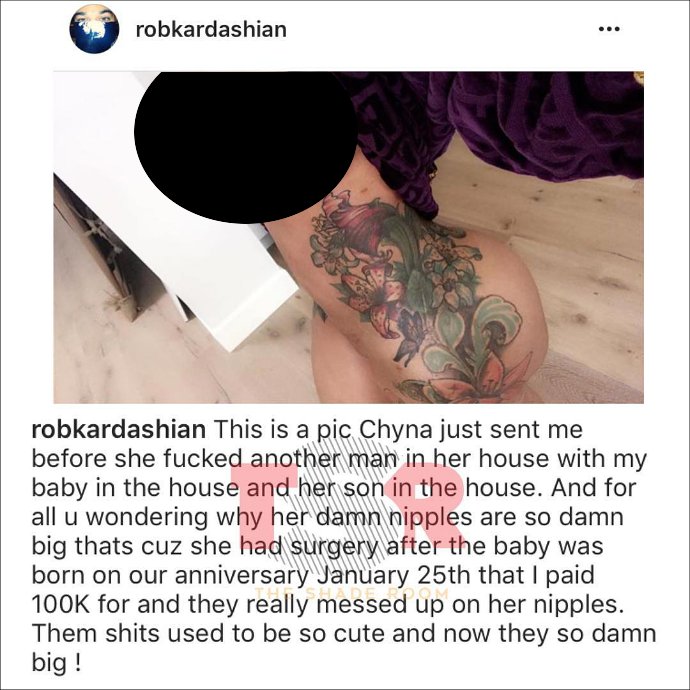This screenshot has width=690, height=690.
Task: Open the posted photo
Action: coord(349,237)
